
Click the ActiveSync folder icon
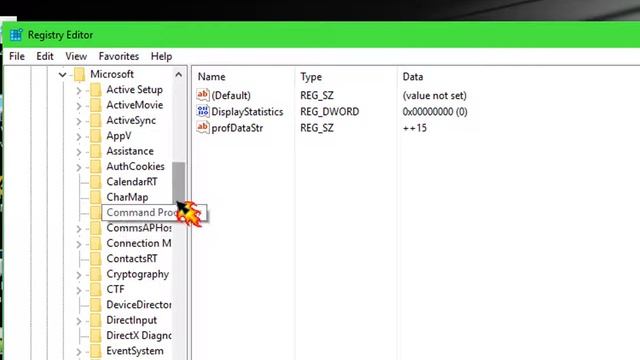point(96,120)
